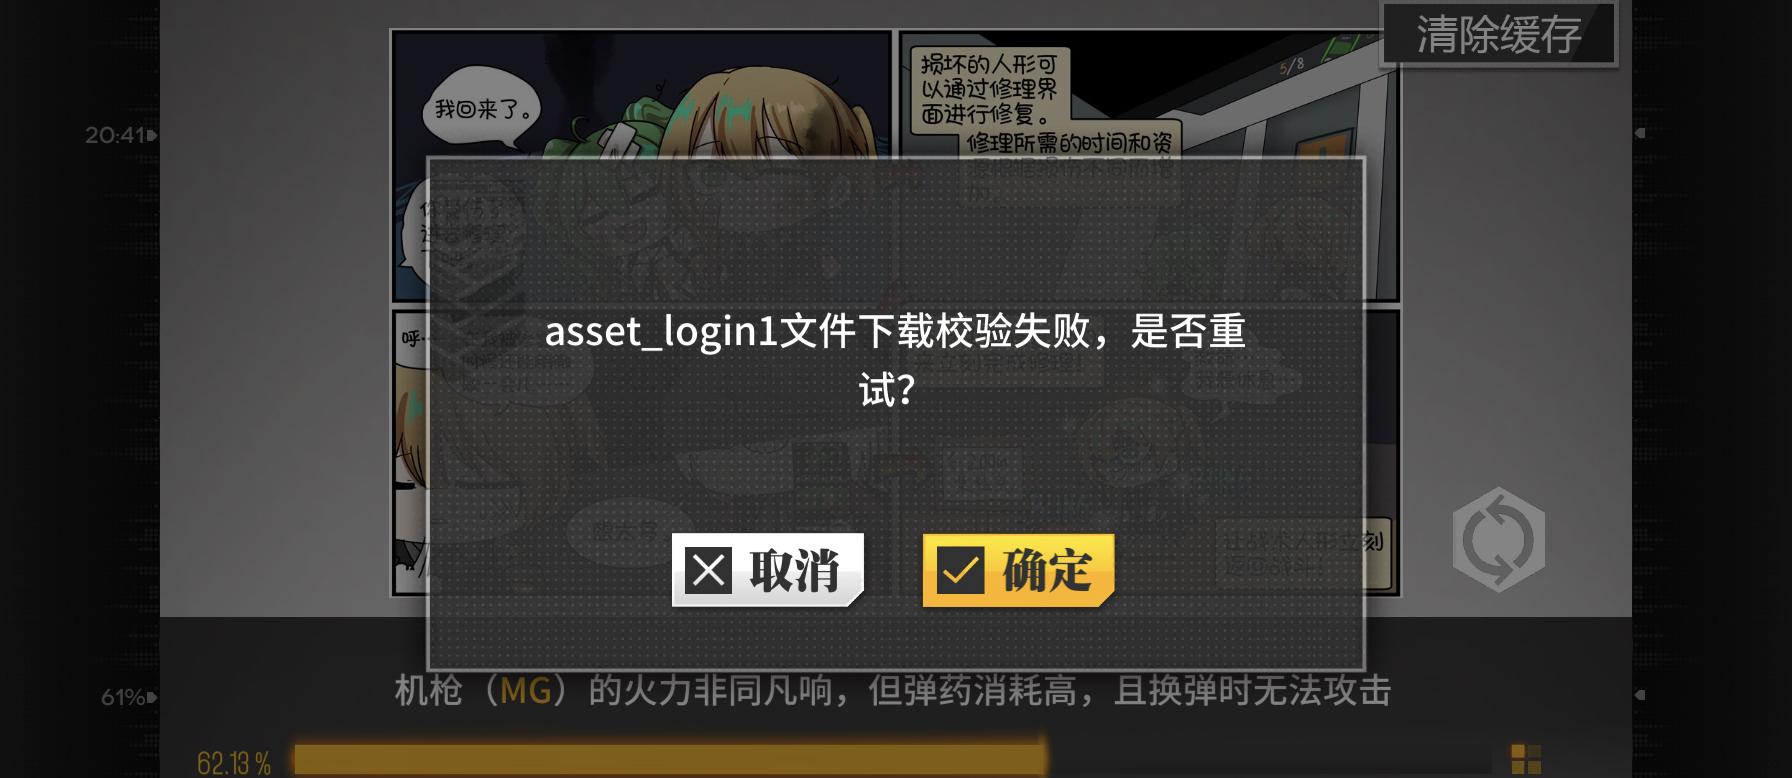Click the repair-interface comic panel top right
The image size is (1792, 778).
(x=1148, y=165)
